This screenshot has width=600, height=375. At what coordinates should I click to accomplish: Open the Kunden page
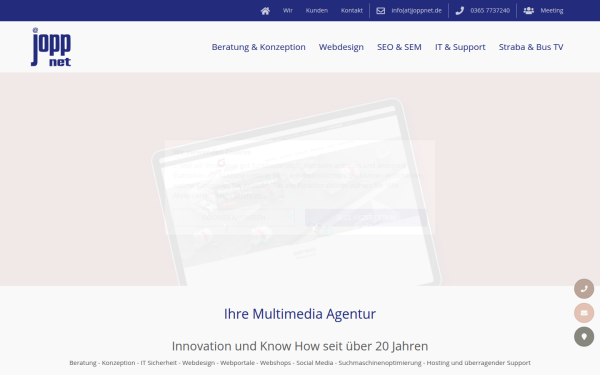point(316,11)
